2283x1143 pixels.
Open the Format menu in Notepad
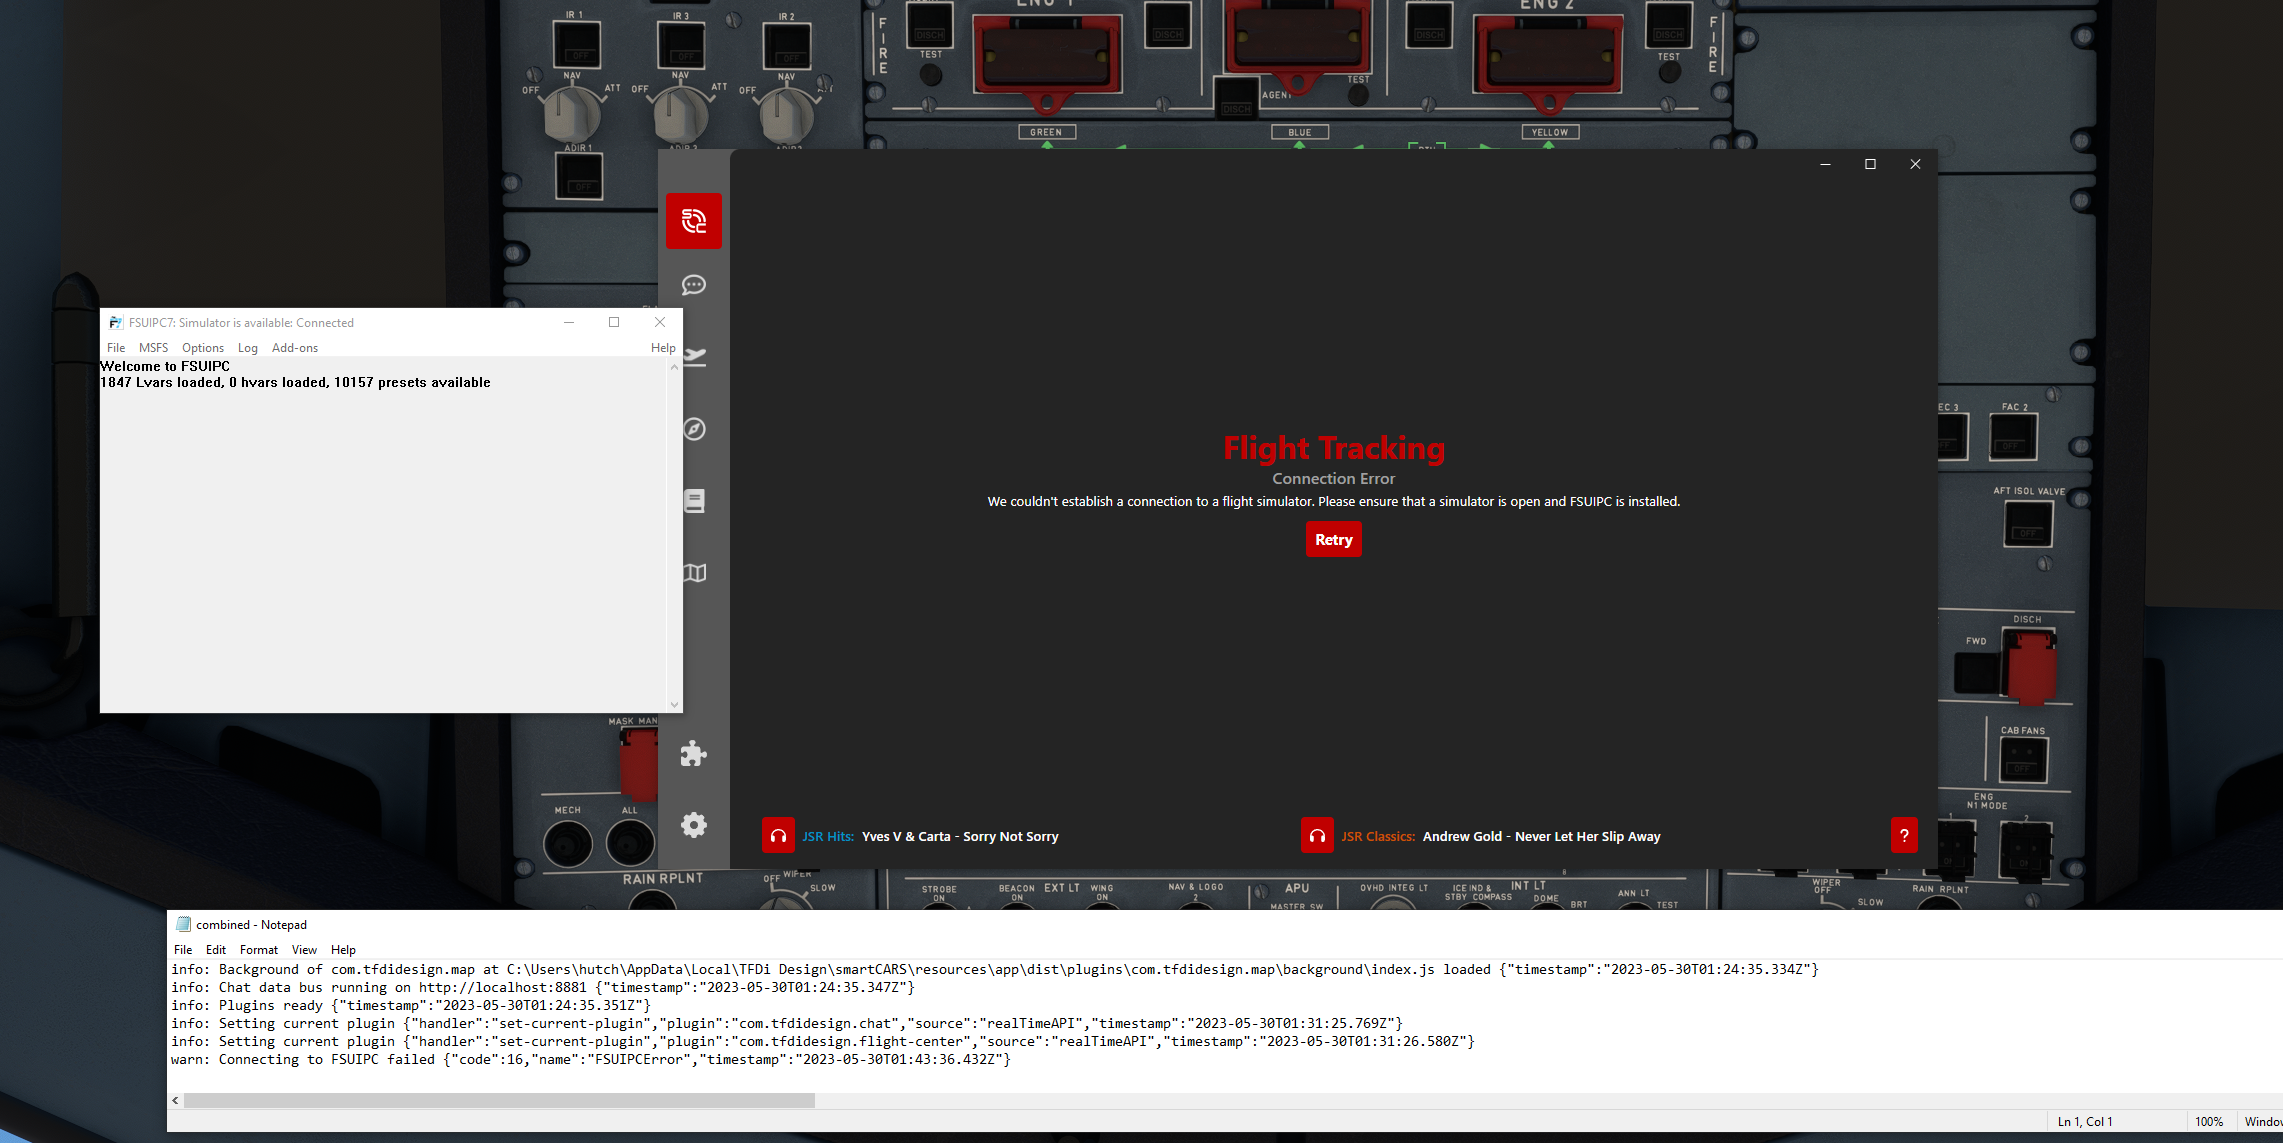(x=258, y=949)
